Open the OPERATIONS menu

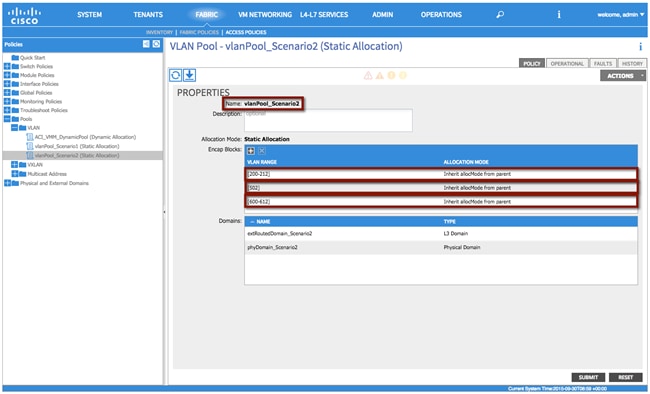click(x=441, y=15)
